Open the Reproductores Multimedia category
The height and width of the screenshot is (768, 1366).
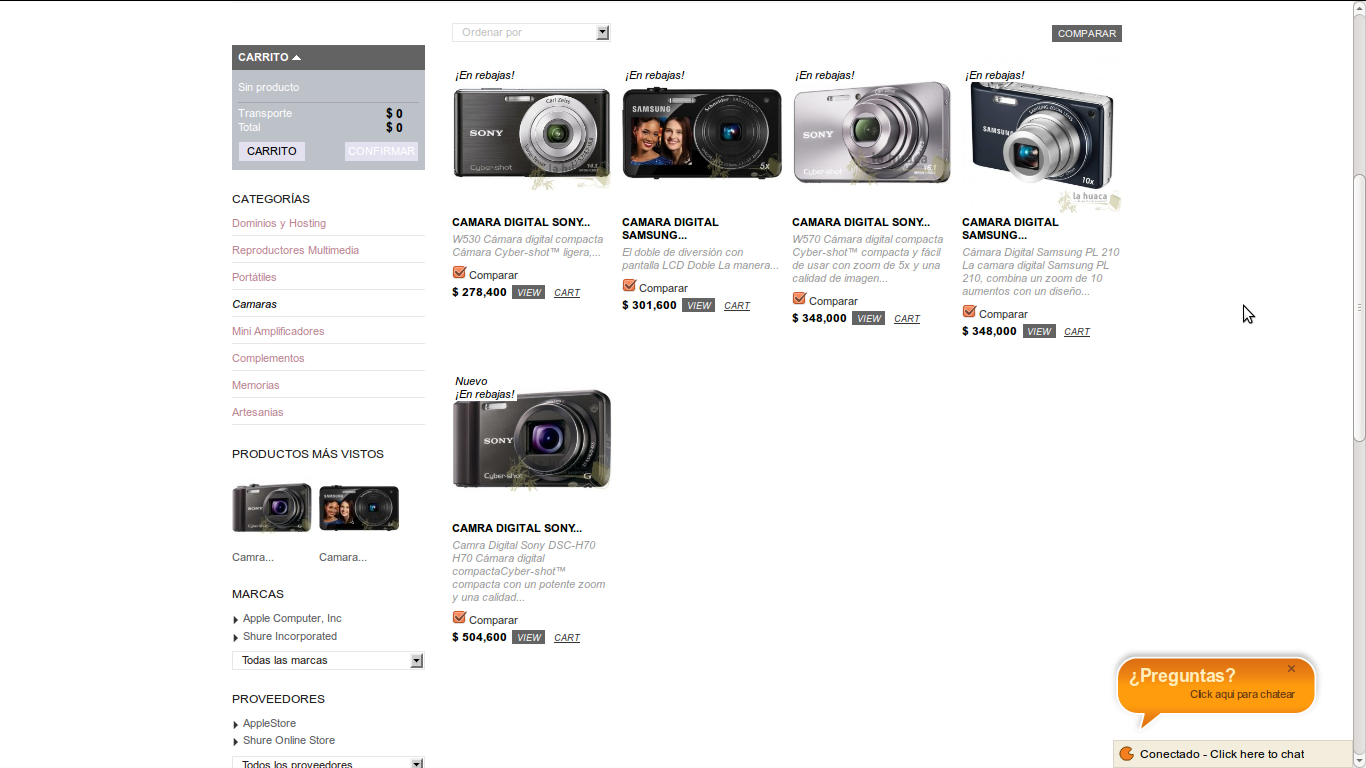pyautogui.click(x=295, y=250)
